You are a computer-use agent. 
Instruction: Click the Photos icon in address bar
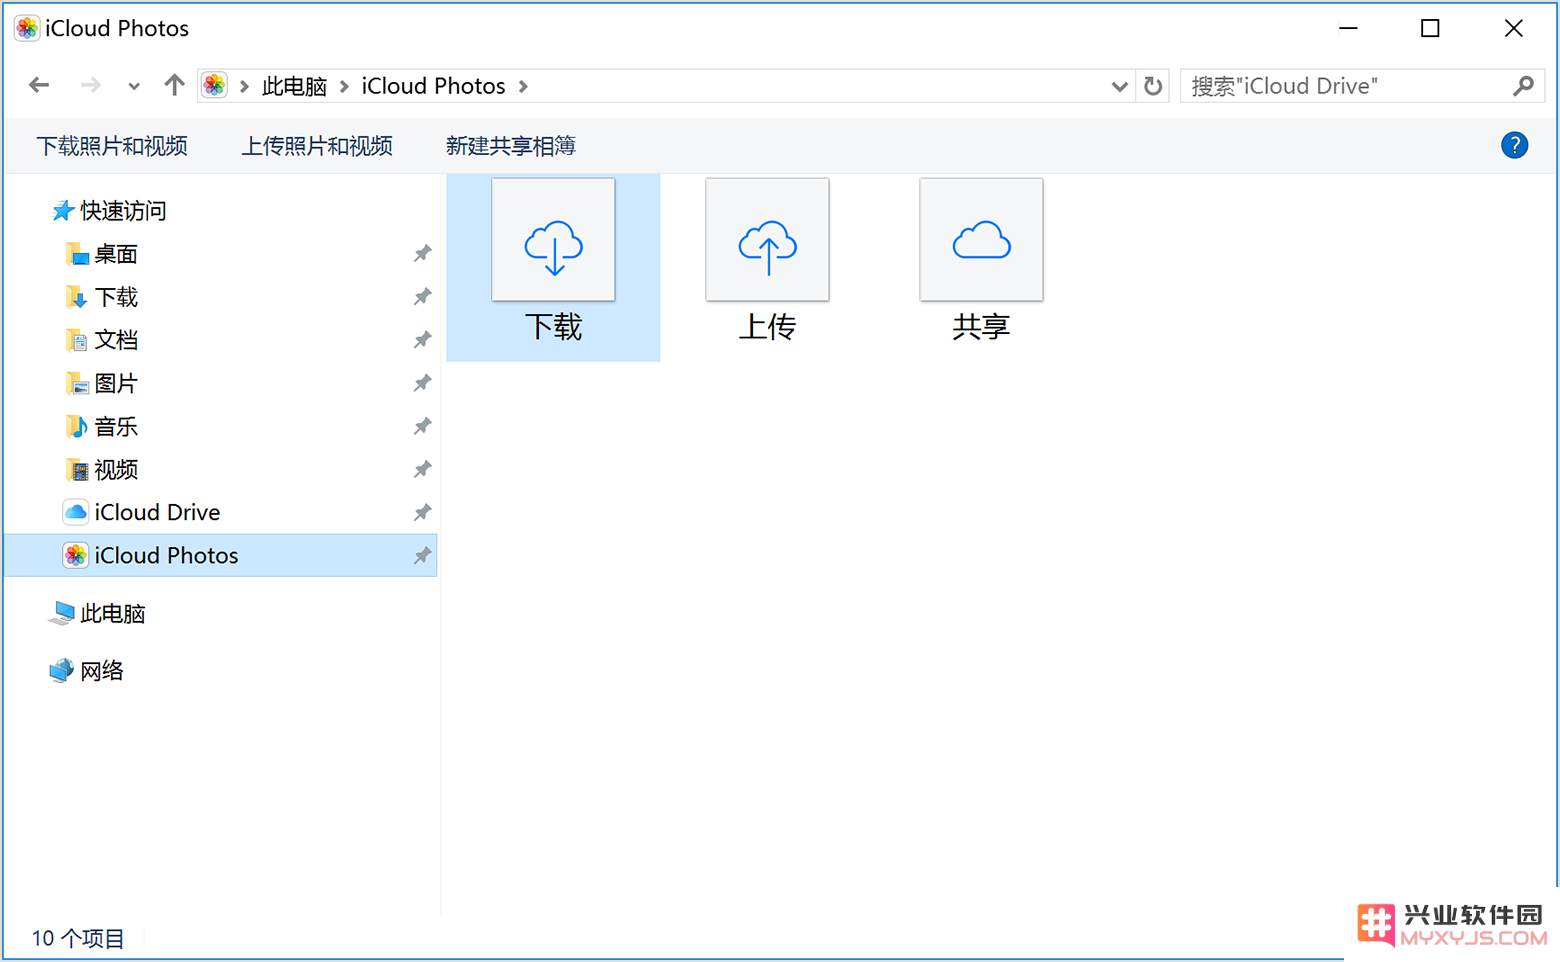point(215,86)
